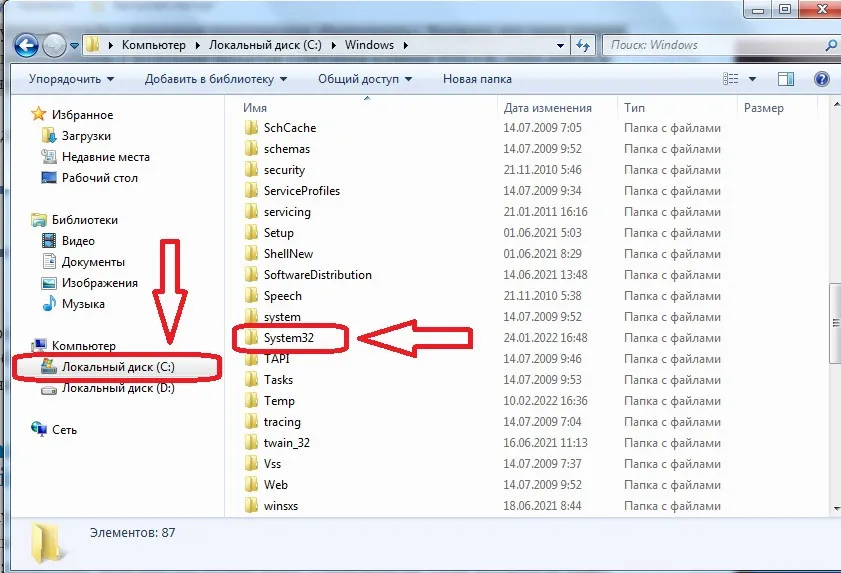Screen dimensions: 841x573
Task: Open the Help question mark icon
Action: pos(821,79)
